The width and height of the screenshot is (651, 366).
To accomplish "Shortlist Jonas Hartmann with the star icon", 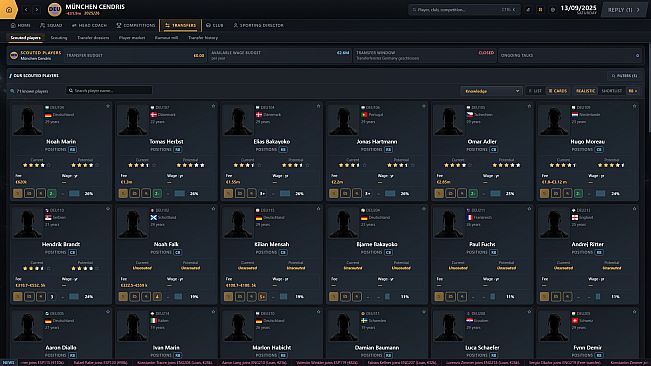I will (424, 106).
